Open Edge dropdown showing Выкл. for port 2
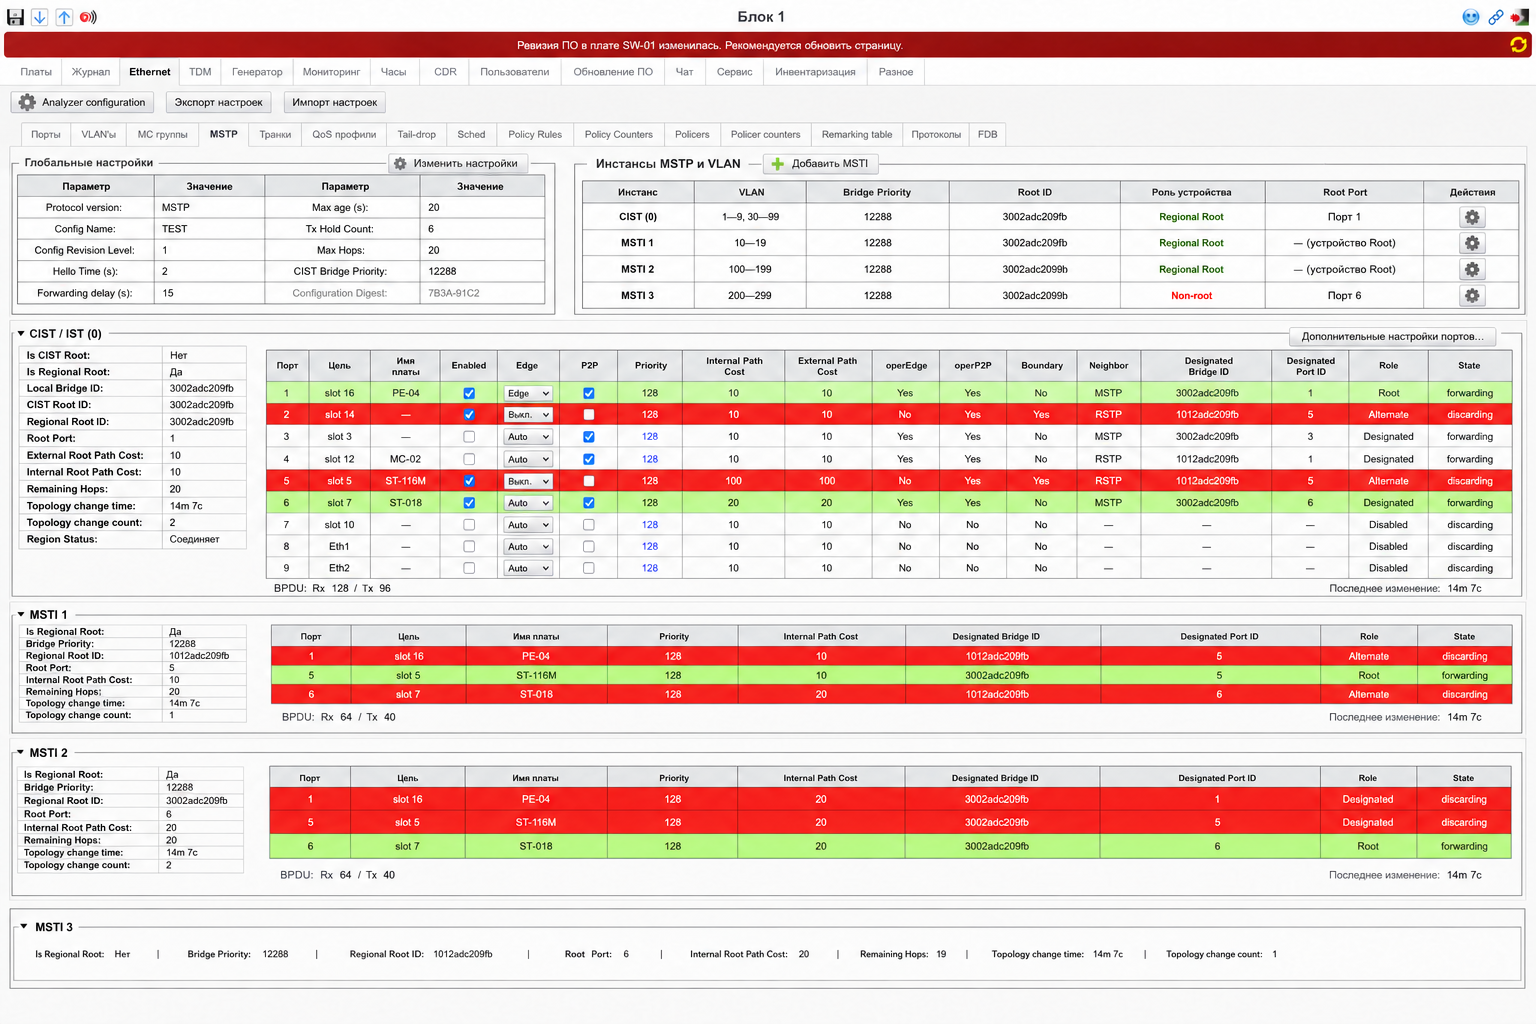 pos(528,414)
